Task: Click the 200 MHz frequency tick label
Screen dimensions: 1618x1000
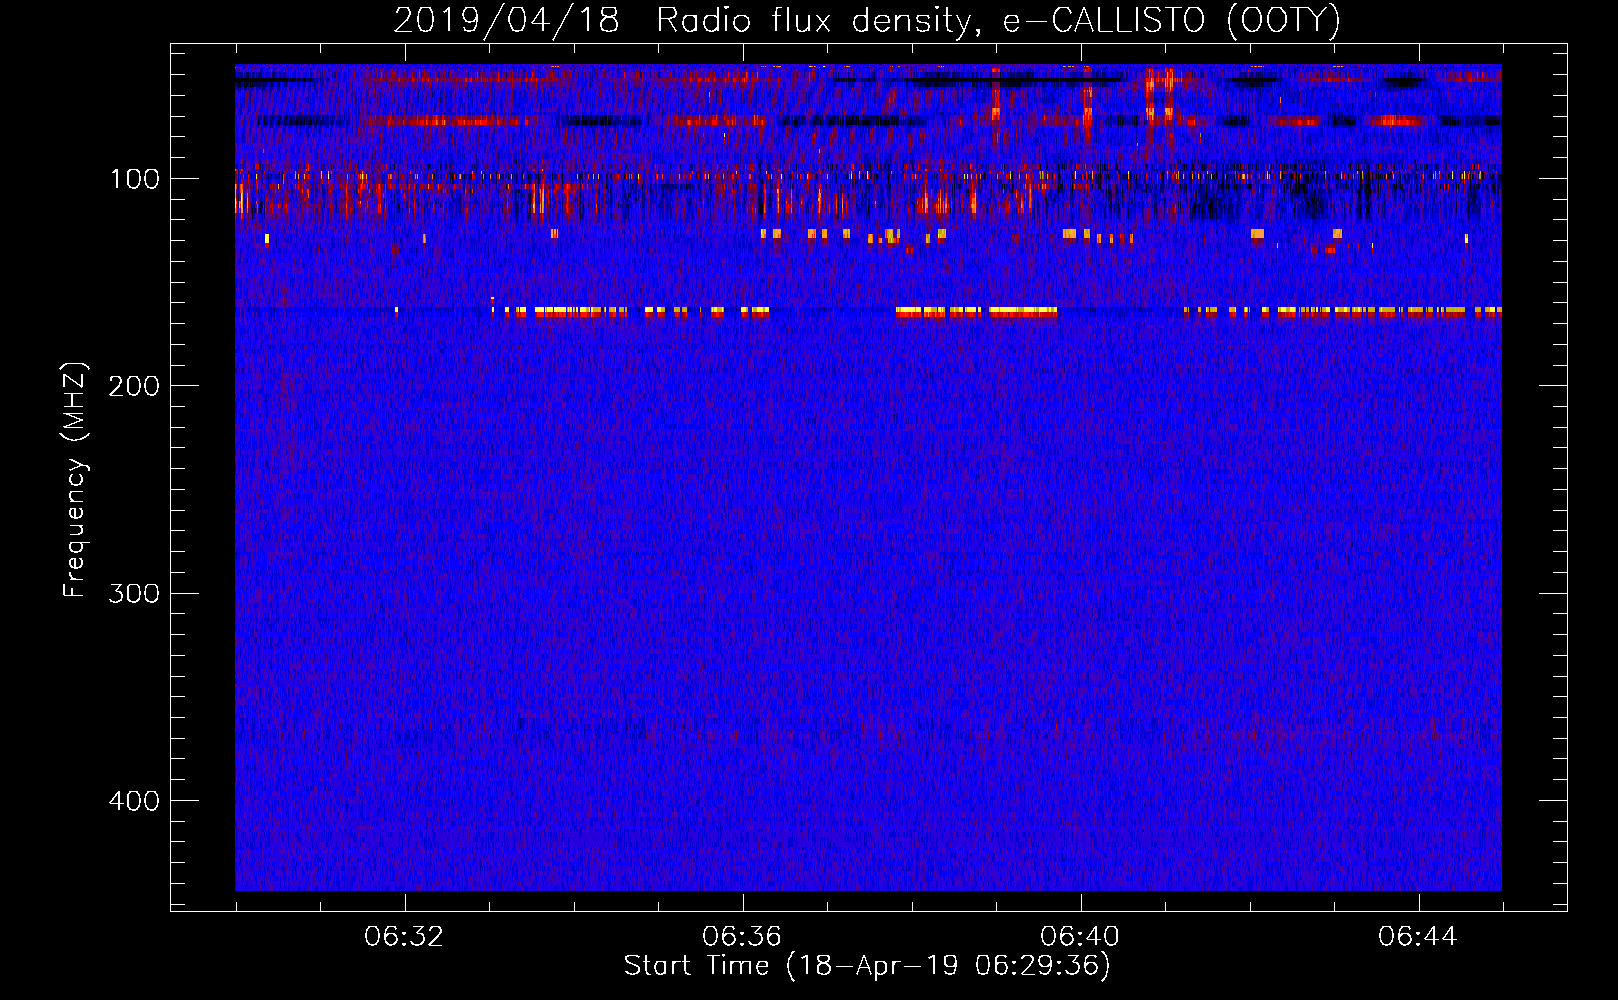Action: (133, 386)
